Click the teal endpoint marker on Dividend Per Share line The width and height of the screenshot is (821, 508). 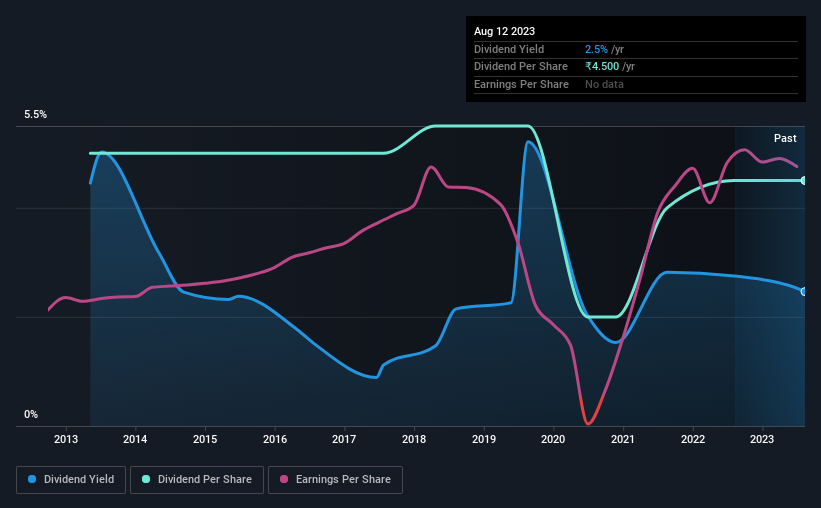(x=804, y=181)
